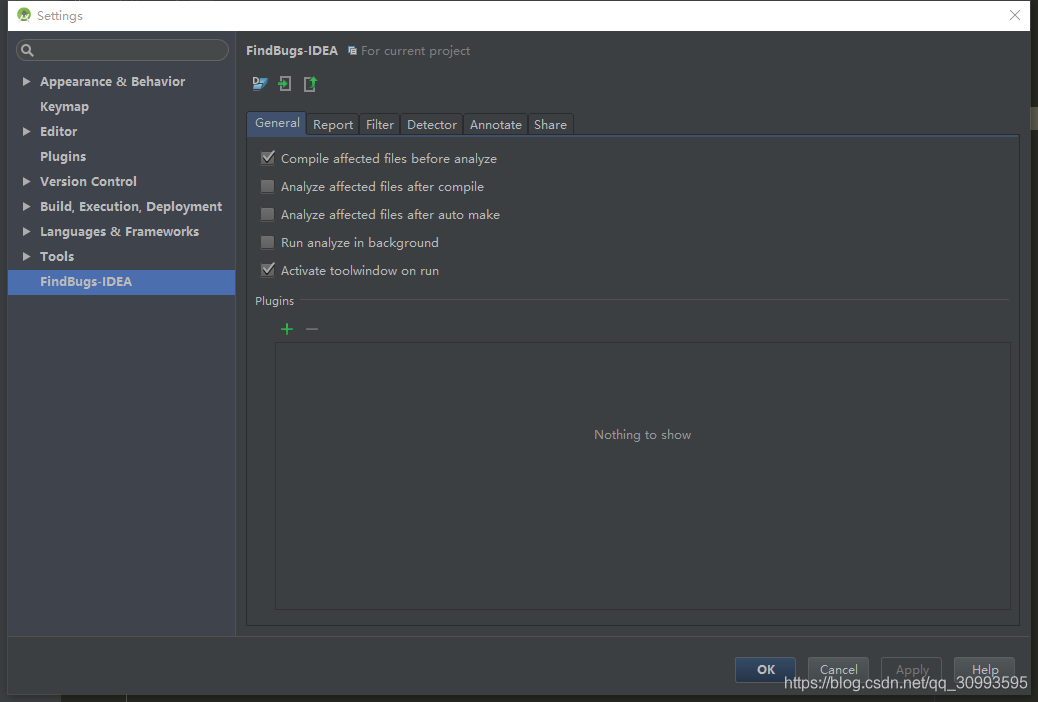1038x702 pixels.
Task: Enable Run analyze in background
Action: pyautogui.click(x=267, y=242)
